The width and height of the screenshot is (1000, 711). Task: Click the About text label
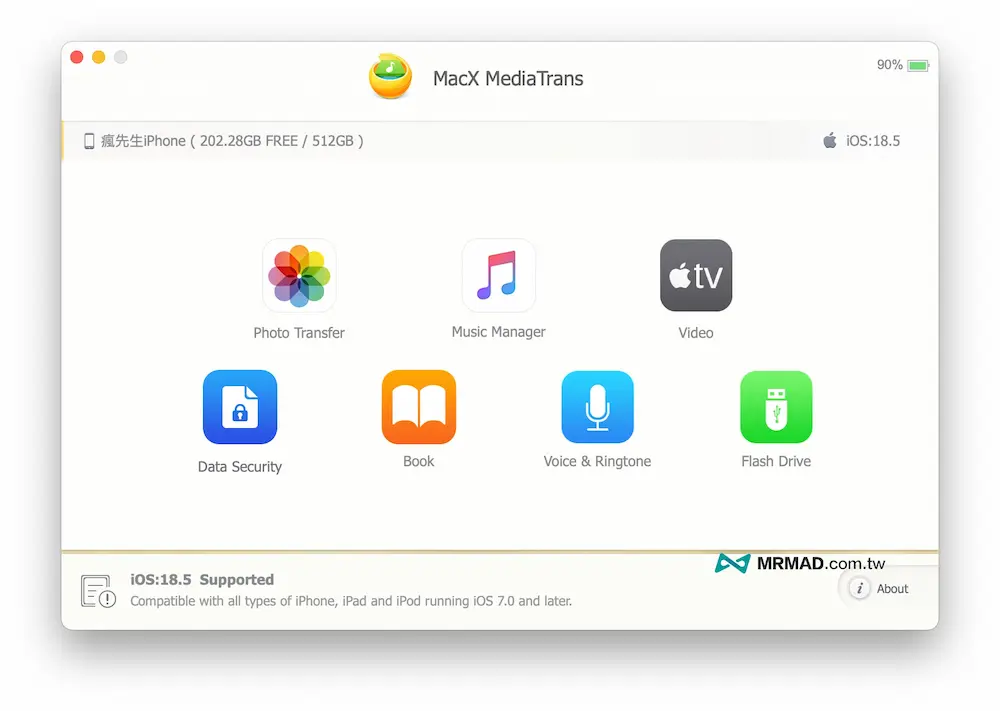(x=892, y=589)
